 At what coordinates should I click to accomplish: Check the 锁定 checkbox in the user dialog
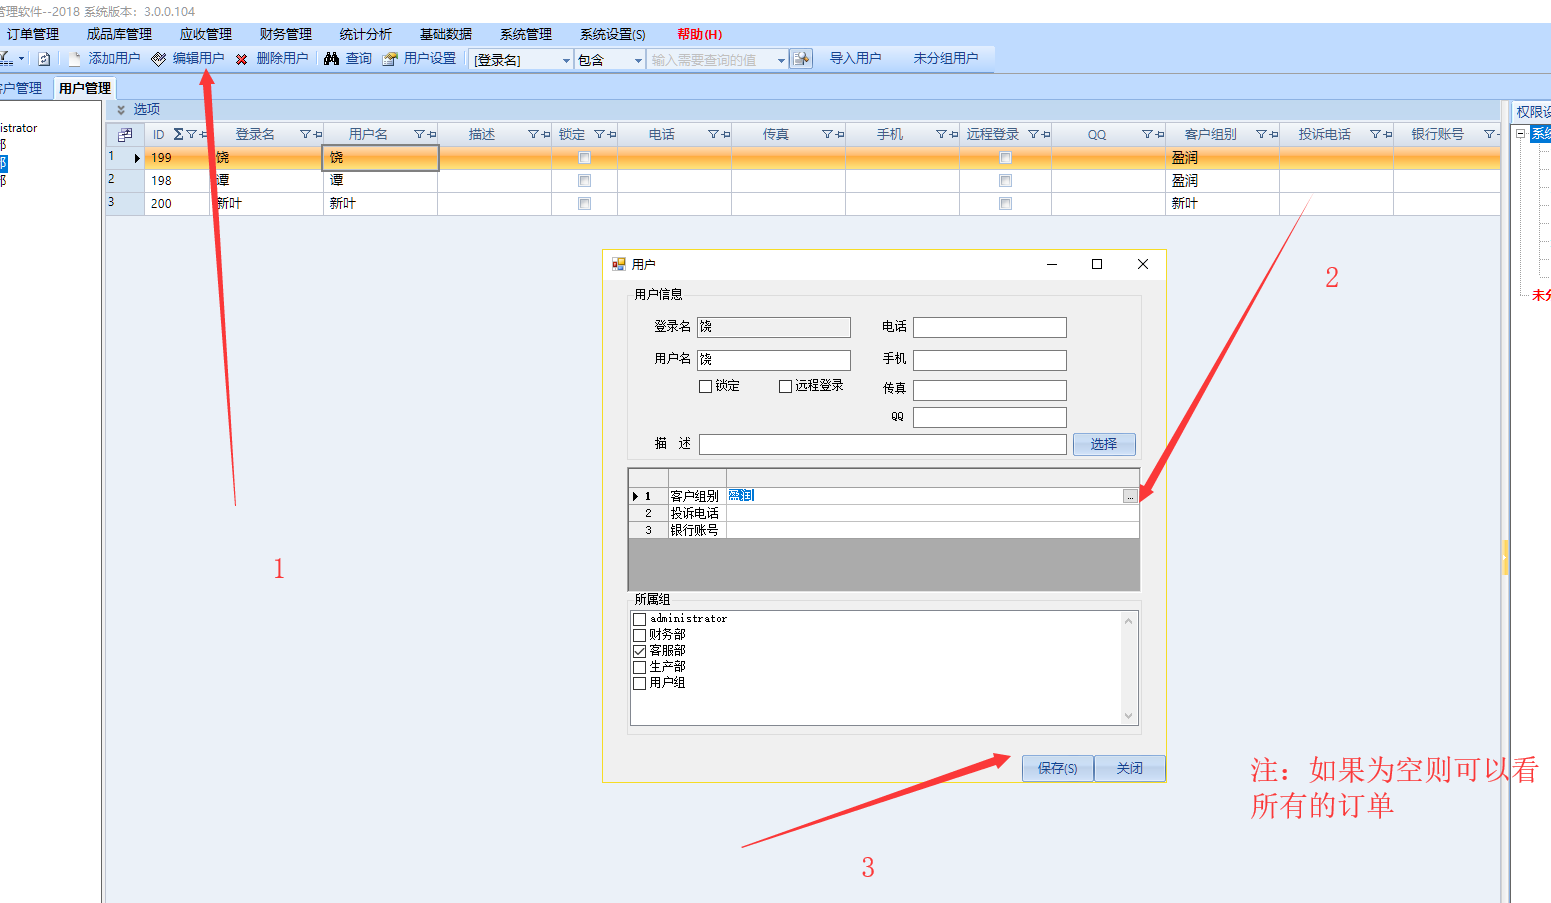point(705,386)
